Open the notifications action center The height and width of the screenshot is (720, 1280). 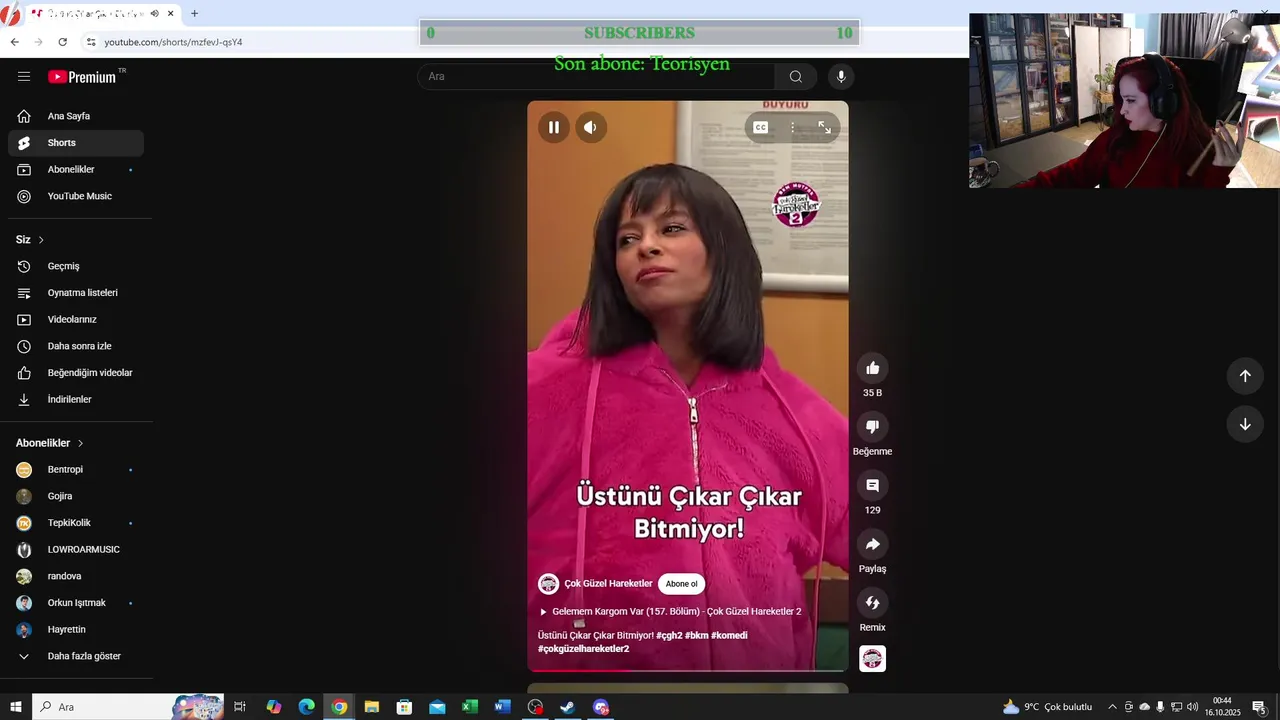tap(1260, 707)
